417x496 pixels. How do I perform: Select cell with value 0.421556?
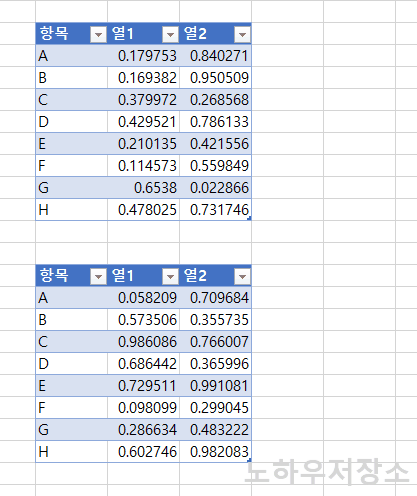click(216, 144)
